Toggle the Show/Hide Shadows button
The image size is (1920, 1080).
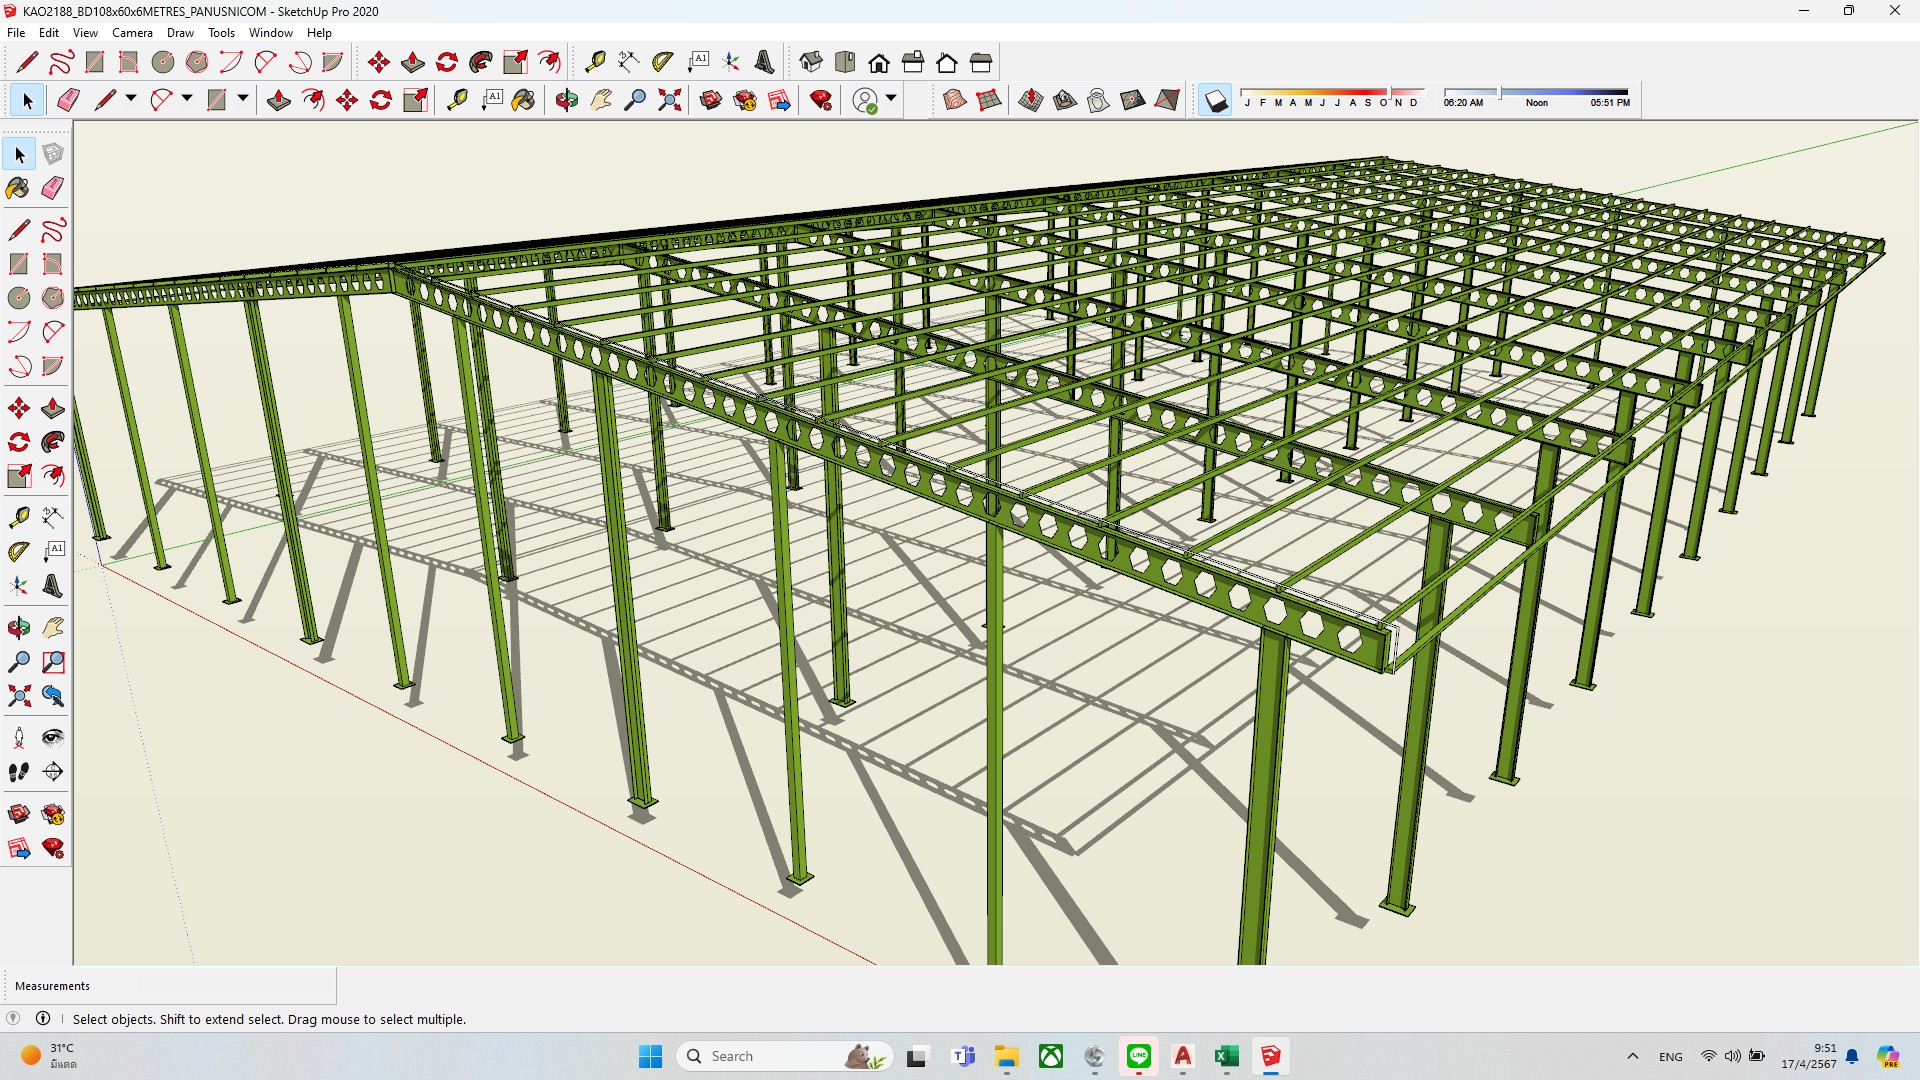tap(1215, 100)
